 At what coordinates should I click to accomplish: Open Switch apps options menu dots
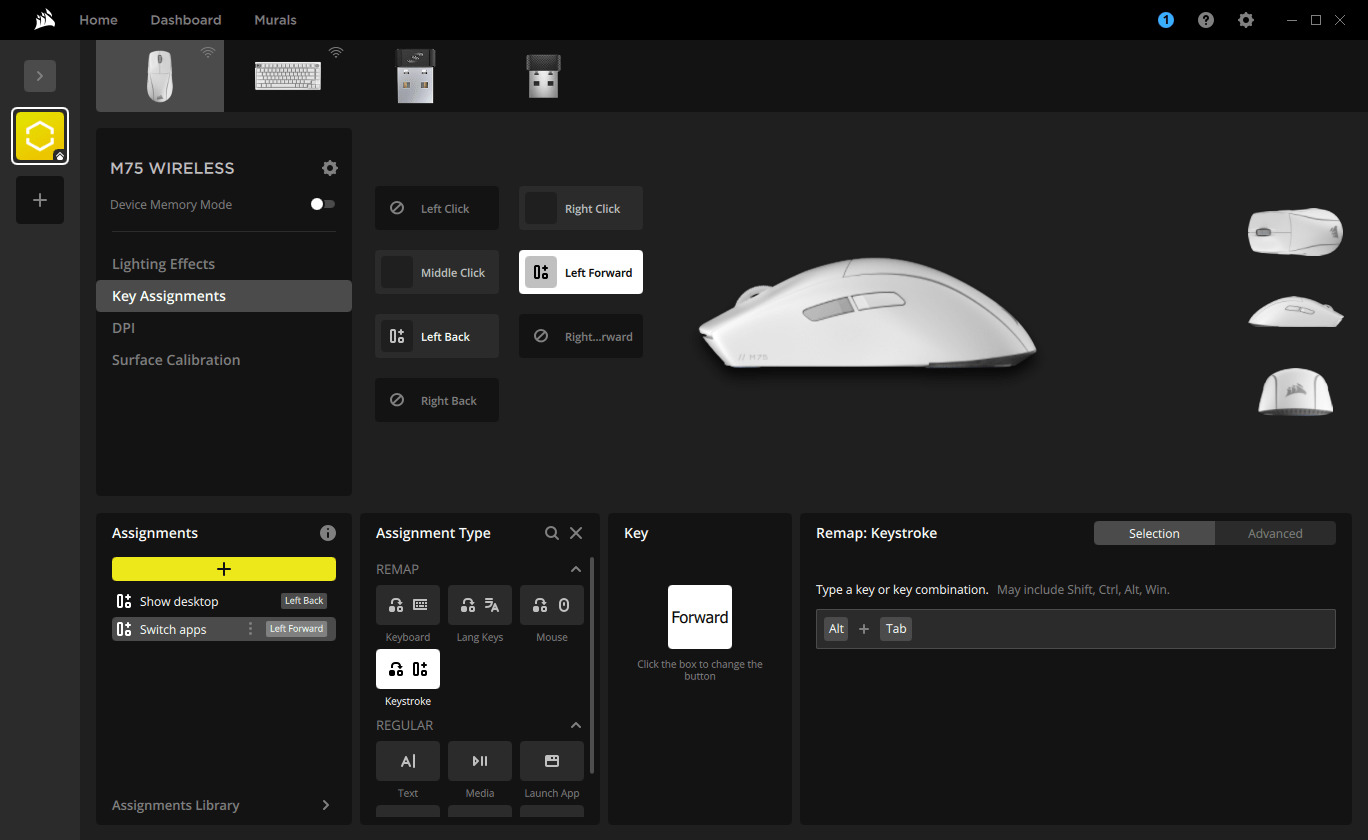click(250, 629)
